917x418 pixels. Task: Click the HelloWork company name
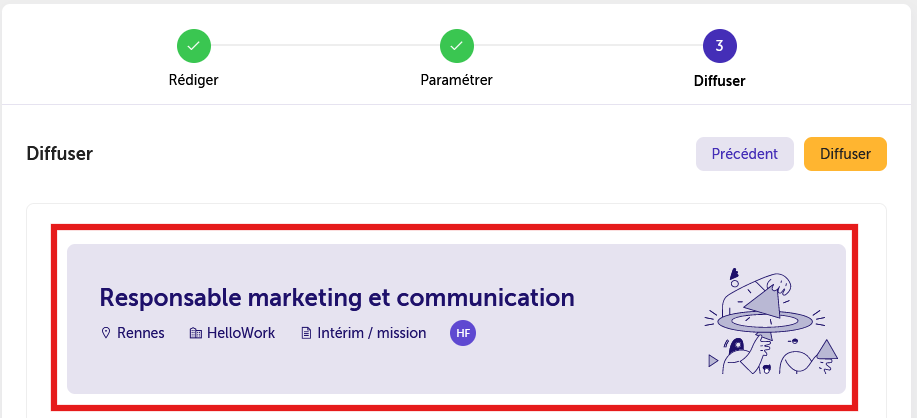point(241,333)
